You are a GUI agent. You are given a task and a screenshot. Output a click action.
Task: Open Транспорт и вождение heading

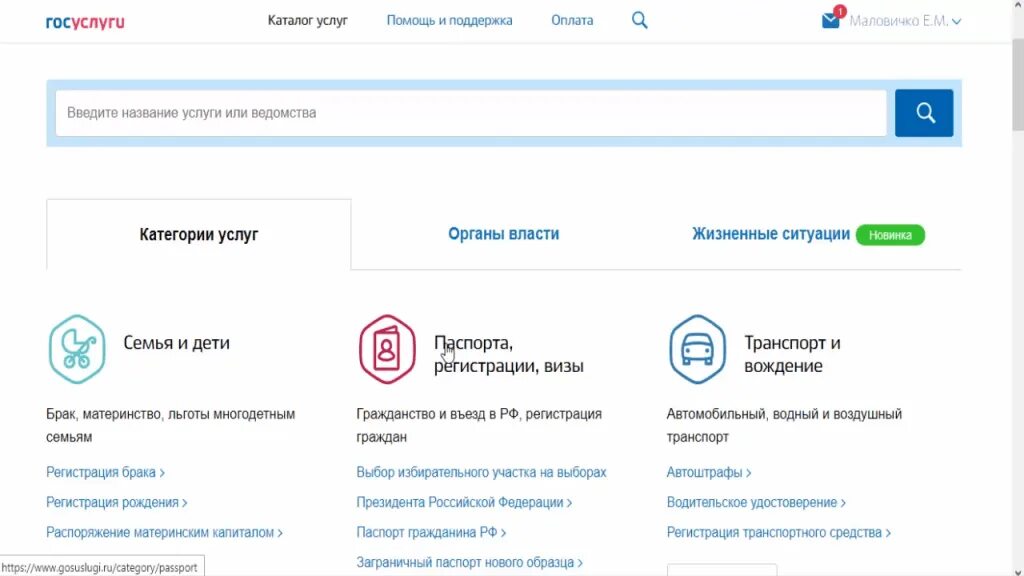pyautogui.click(x=792, y=354)
